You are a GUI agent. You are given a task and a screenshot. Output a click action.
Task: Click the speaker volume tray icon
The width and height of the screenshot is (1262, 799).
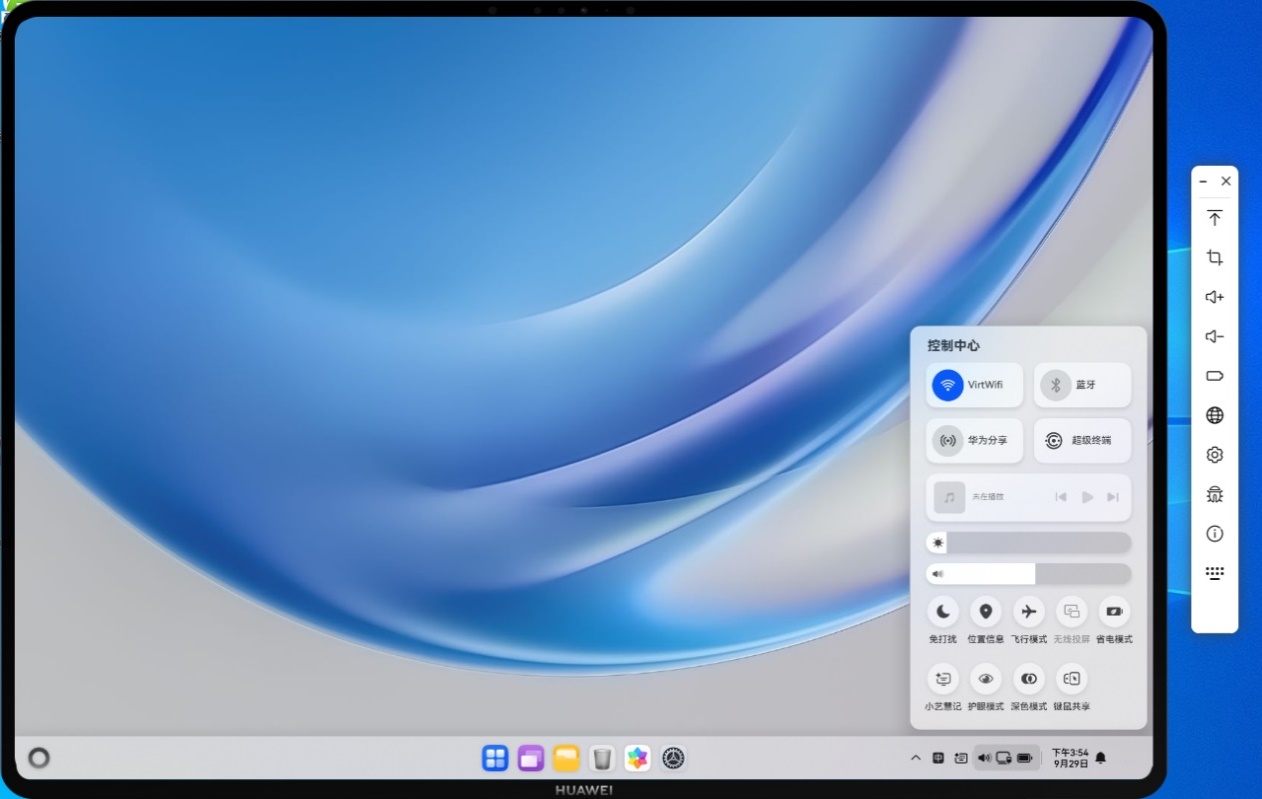tap(984, 758)
